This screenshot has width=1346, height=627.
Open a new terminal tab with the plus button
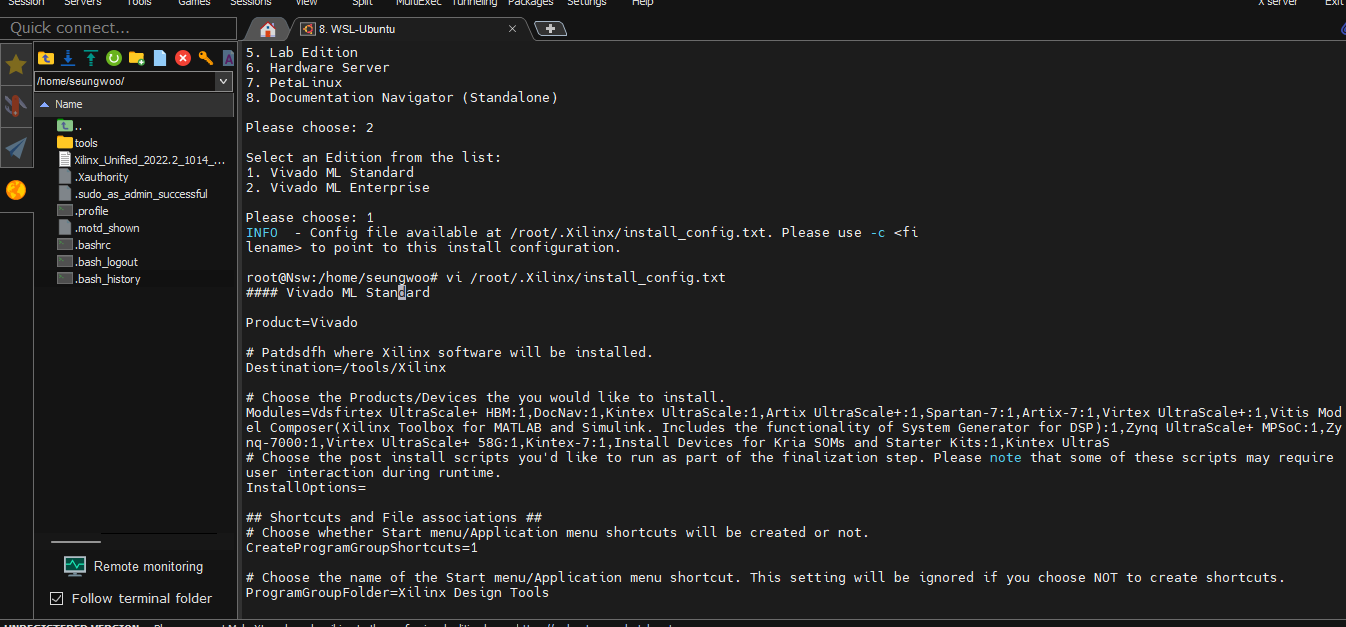(550, 29)
